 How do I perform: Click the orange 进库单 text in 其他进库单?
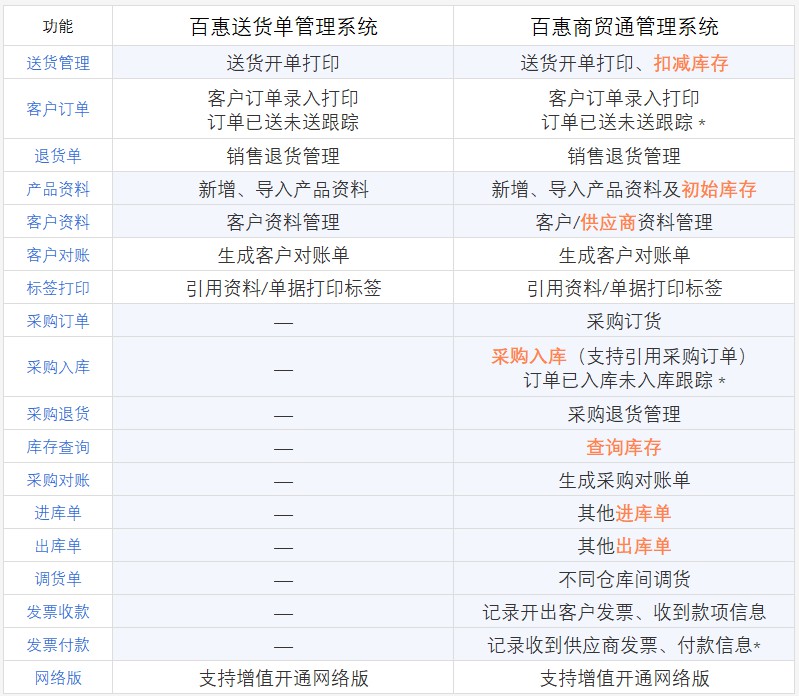(x=643, y=513)
